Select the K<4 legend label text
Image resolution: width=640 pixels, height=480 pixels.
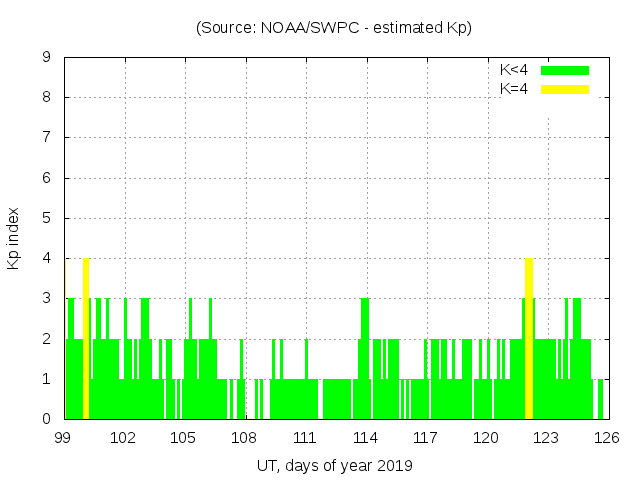pyautogui.click(x=514, y=70)
